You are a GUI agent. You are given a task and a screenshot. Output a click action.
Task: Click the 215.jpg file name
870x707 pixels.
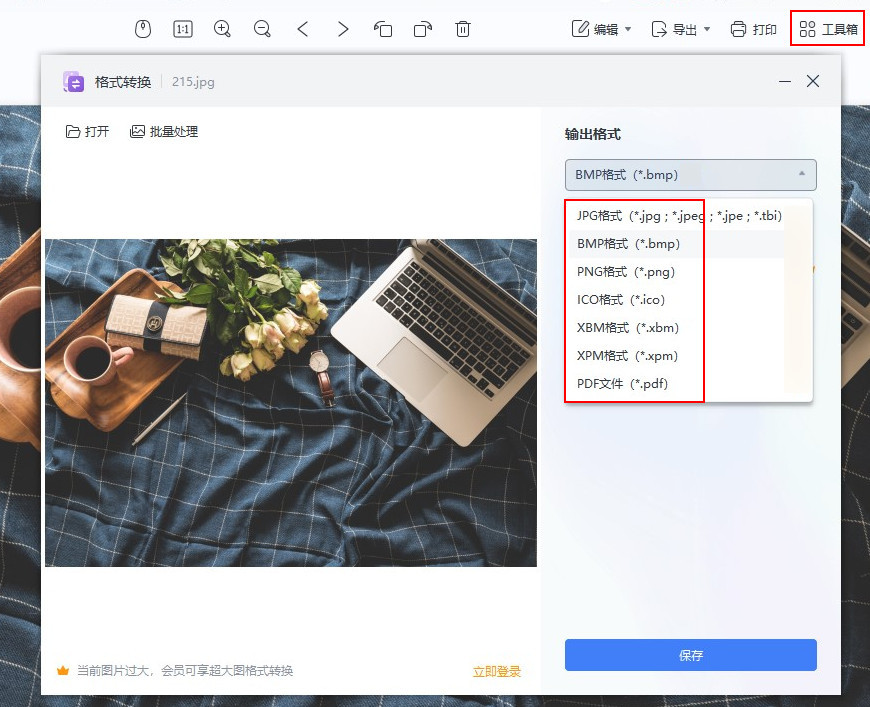(x=193, y=82)
